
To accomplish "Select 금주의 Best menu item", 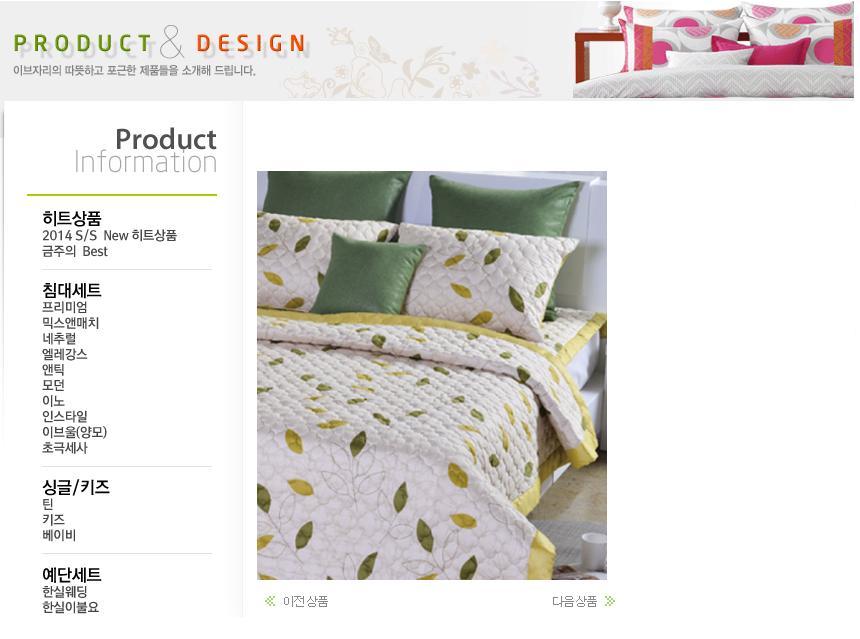I will (75, 251).
